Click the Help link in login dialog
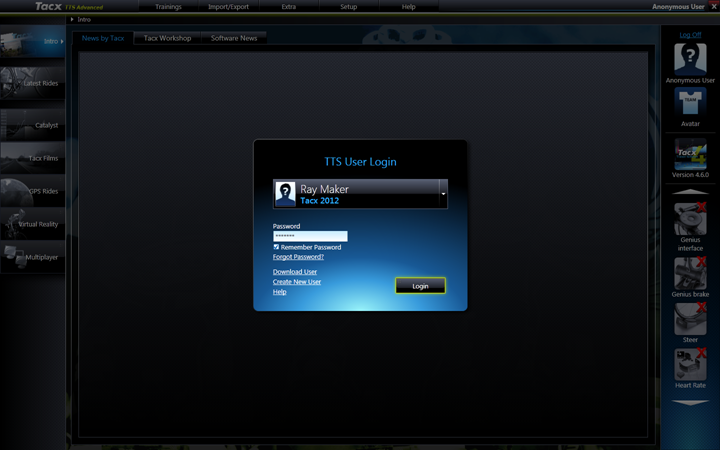 [x=279, y=292]
